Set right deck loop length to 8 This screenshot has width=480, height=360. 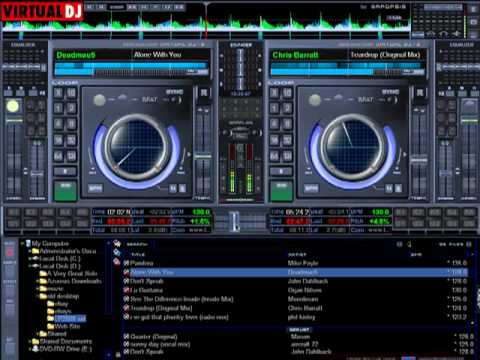pos(287,124)
